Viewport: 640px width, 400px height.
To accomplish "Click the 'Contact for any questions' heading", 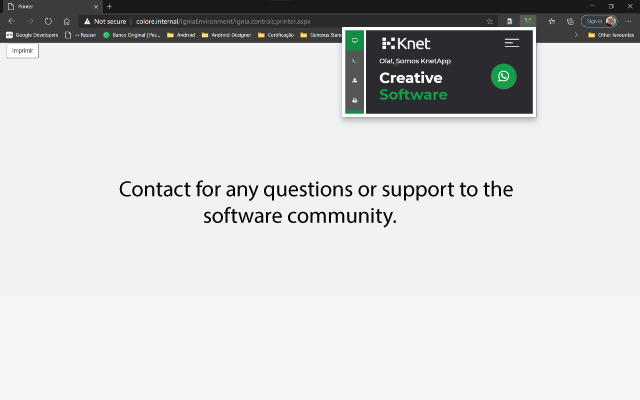I will [x=316, y=202].
